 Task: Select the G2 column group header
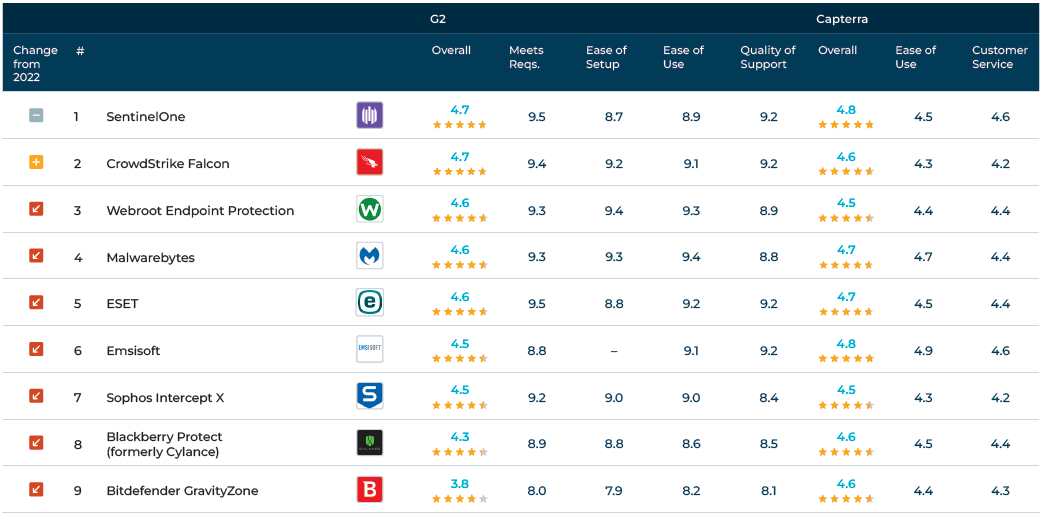tap(437, 19)
